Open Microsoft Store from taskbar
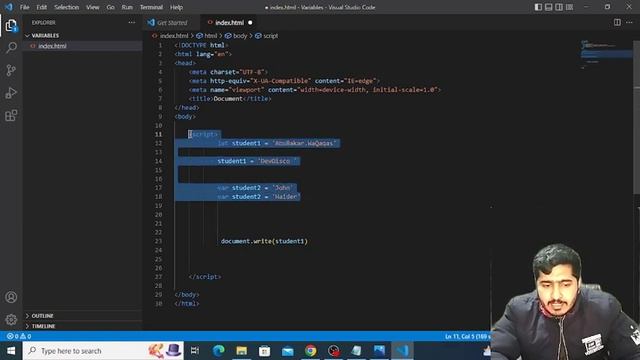The image size is (640, 360). (264, 351)
